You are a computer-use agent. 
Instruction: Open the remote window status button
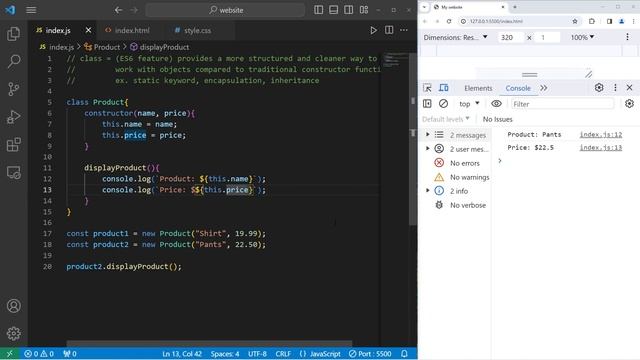coord(9,354)
